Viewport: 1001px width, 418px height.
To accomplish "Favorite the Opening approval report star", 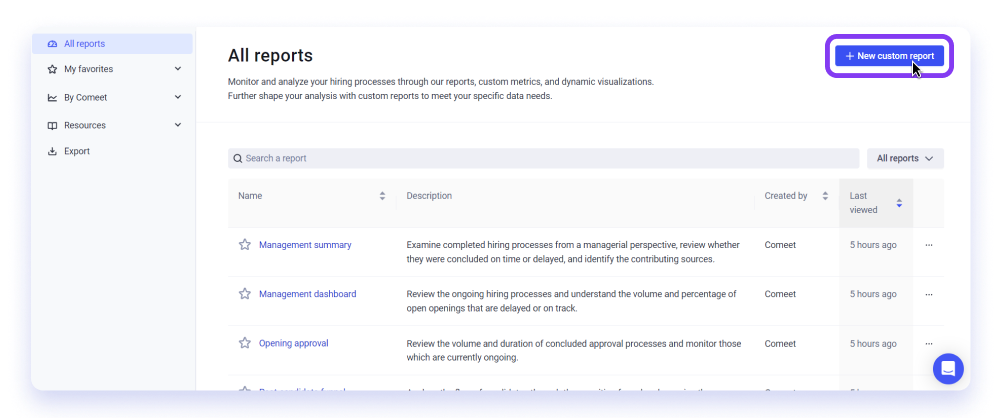I will click(x=245, y=343).
